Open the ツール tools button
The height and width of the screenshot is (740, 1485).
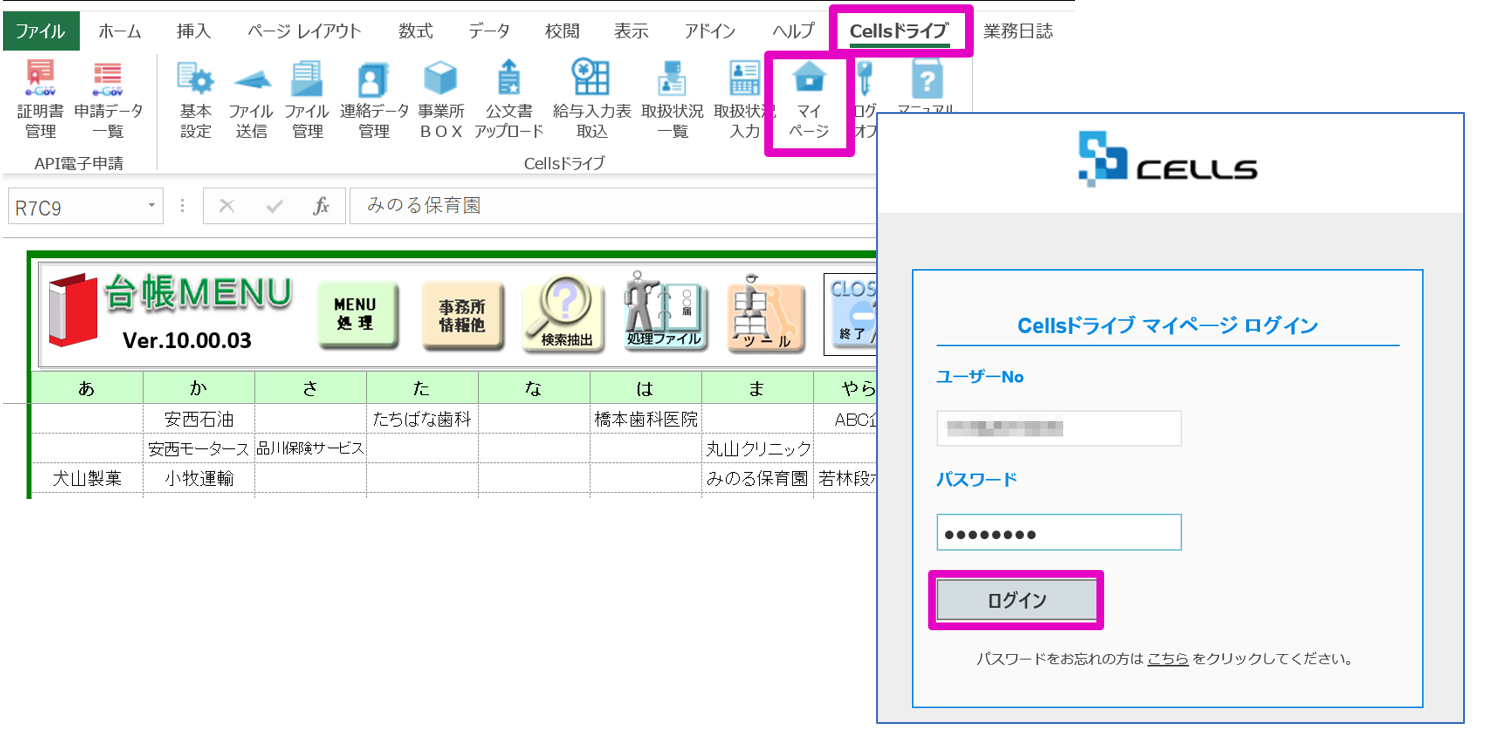coord(766,315)
